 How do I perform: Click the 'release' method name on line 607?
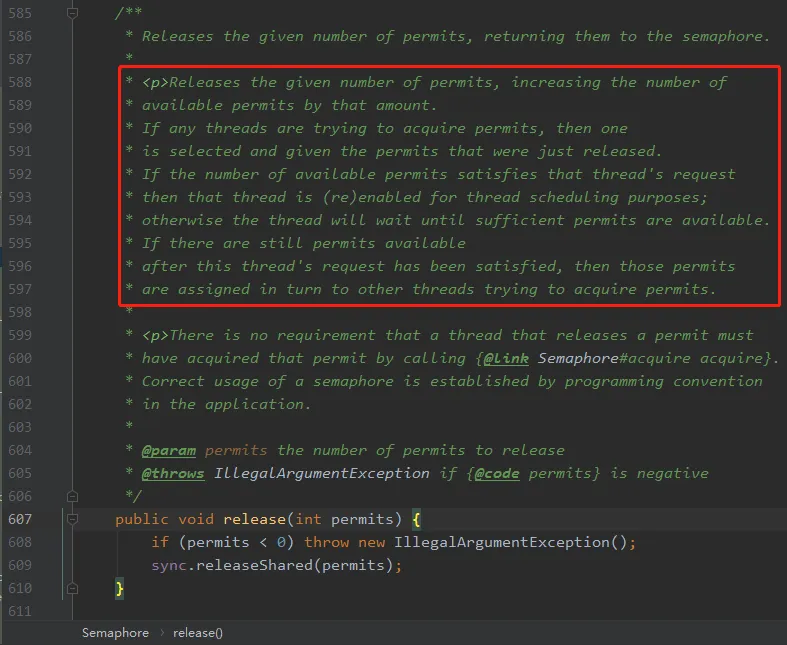[x=254, y=519]
